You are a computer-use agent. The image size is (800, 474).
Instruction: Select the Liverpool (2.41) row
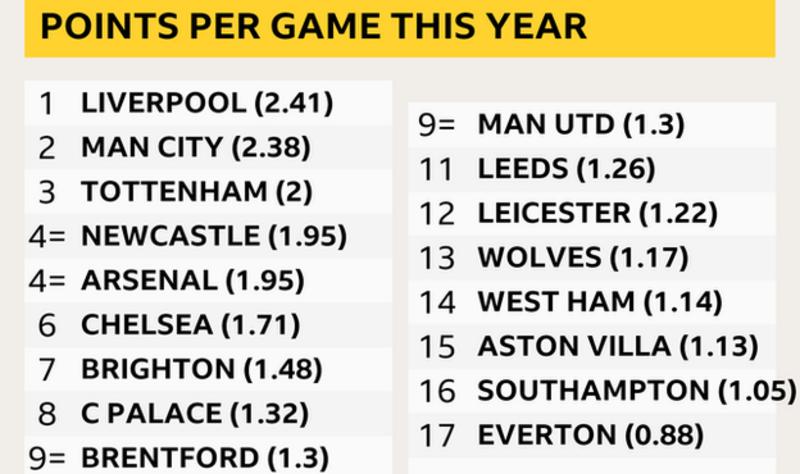click(207, 103)
